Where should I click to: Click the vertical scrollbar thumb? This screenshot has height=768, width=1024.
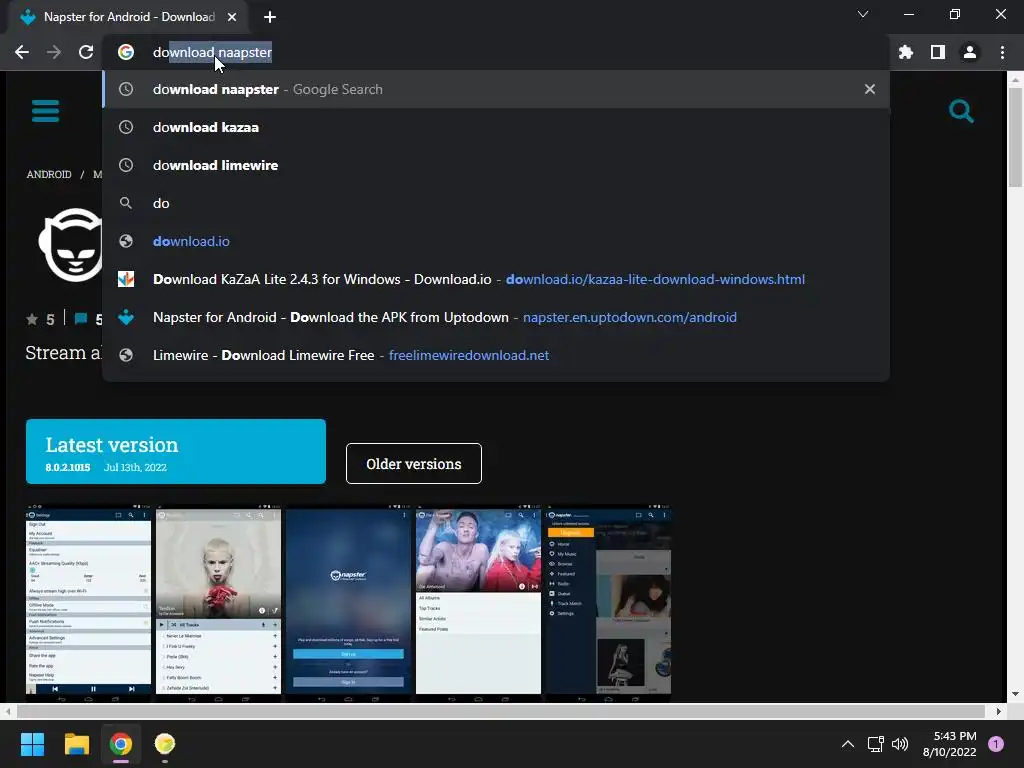coord(1015,137)
